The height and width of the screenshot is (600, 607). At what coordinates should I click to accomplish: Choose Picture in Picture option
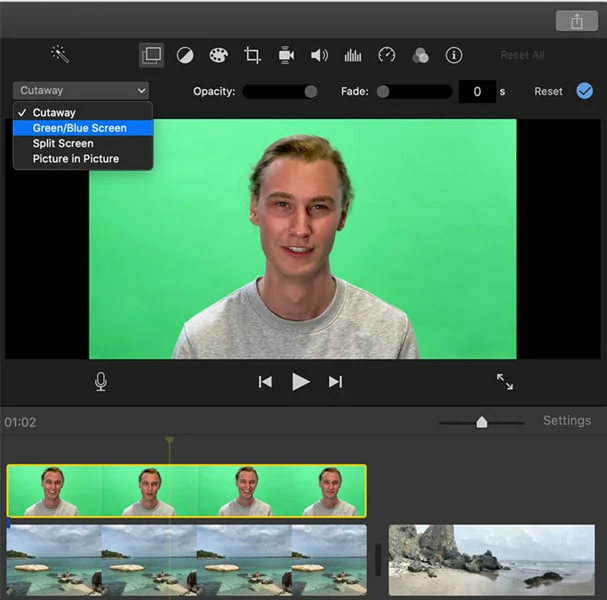(83, 159)
